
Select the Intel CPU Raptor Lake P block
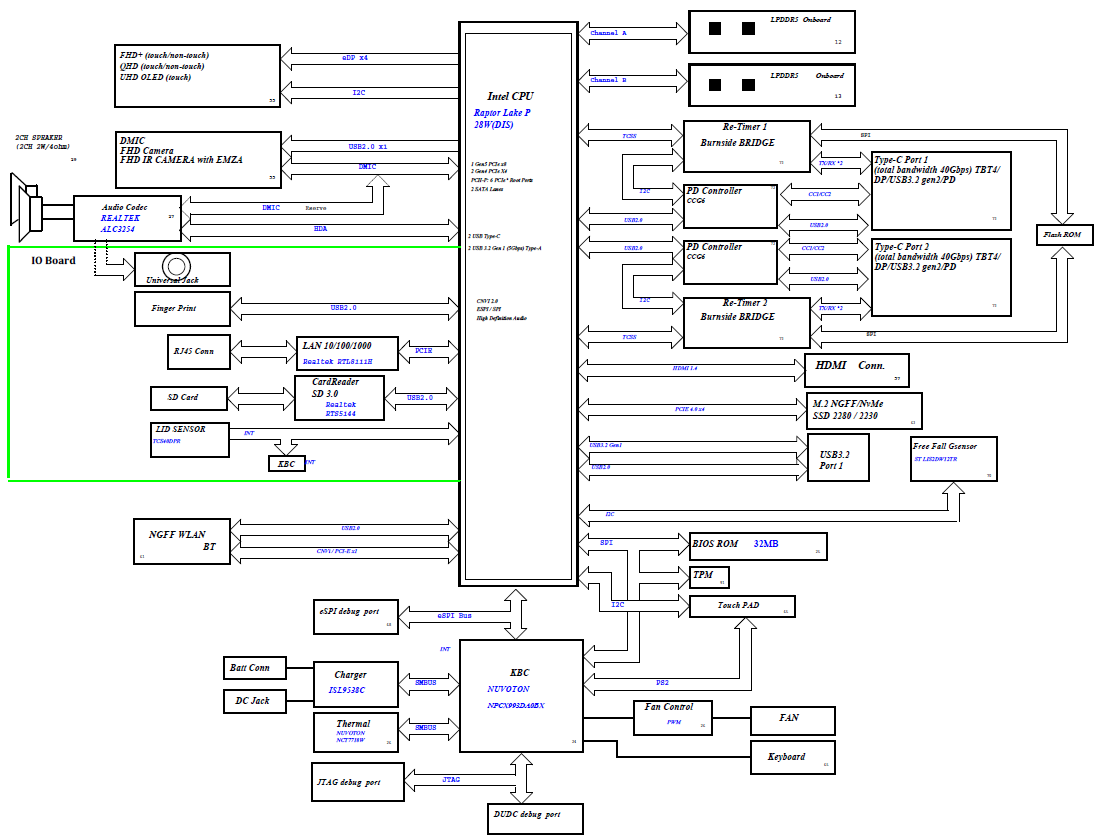518,300
